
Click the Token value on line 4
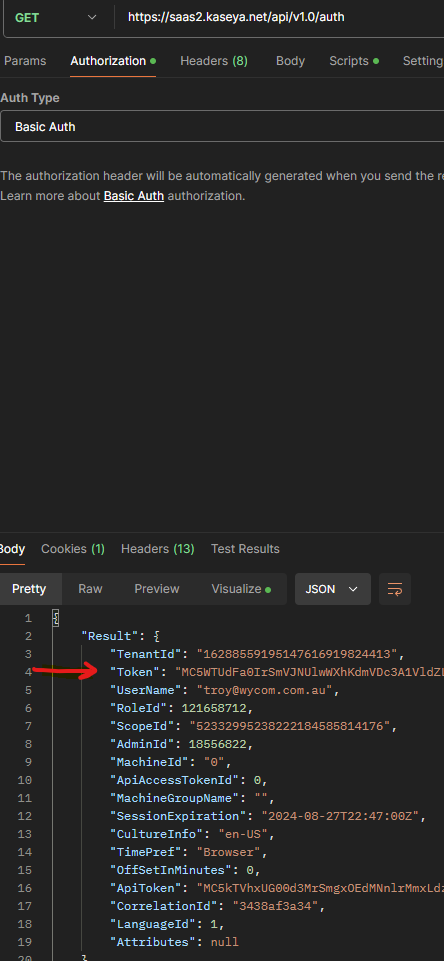pos(309,672)
